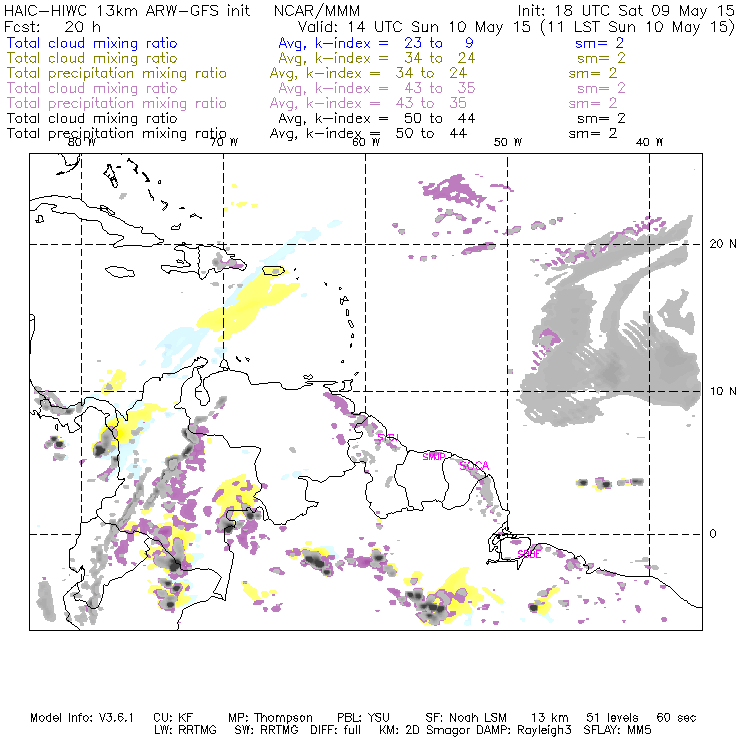Select the 13 km resolution text
The width and height of the screenshot is (740, 740).
point(550,718)
